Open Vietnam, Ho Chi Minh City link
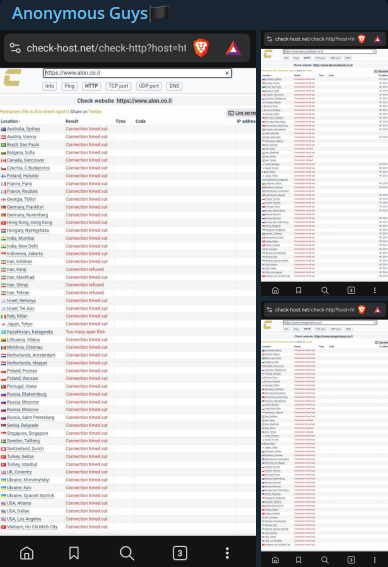388x567 pixels. tap(32, 527)
